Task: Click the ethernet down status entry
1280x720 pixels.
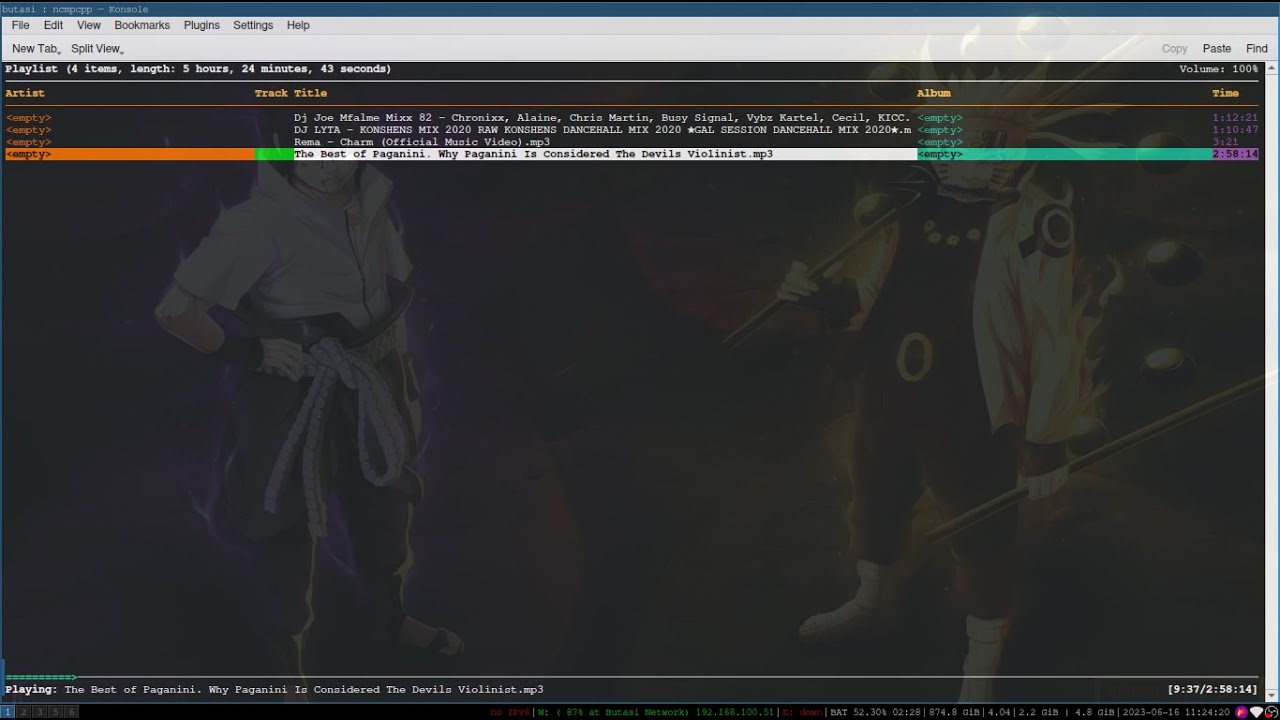Action: click(802, 712)
